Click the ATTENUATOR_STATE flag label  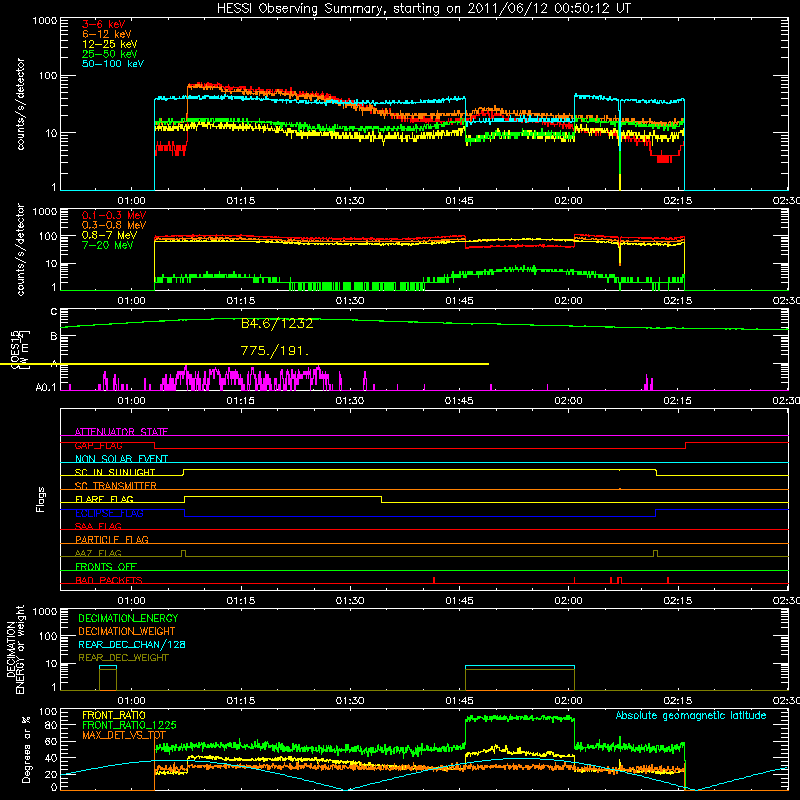coord(121,432)
